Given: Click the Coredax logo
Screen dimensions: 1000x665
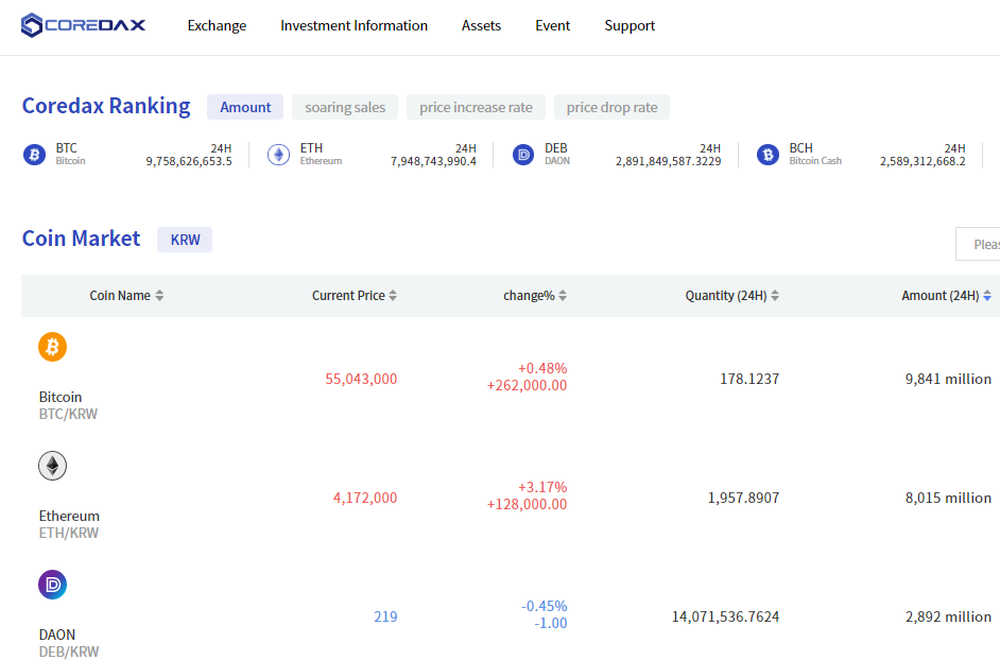Looking at the screenshot, I should (83, 26).
